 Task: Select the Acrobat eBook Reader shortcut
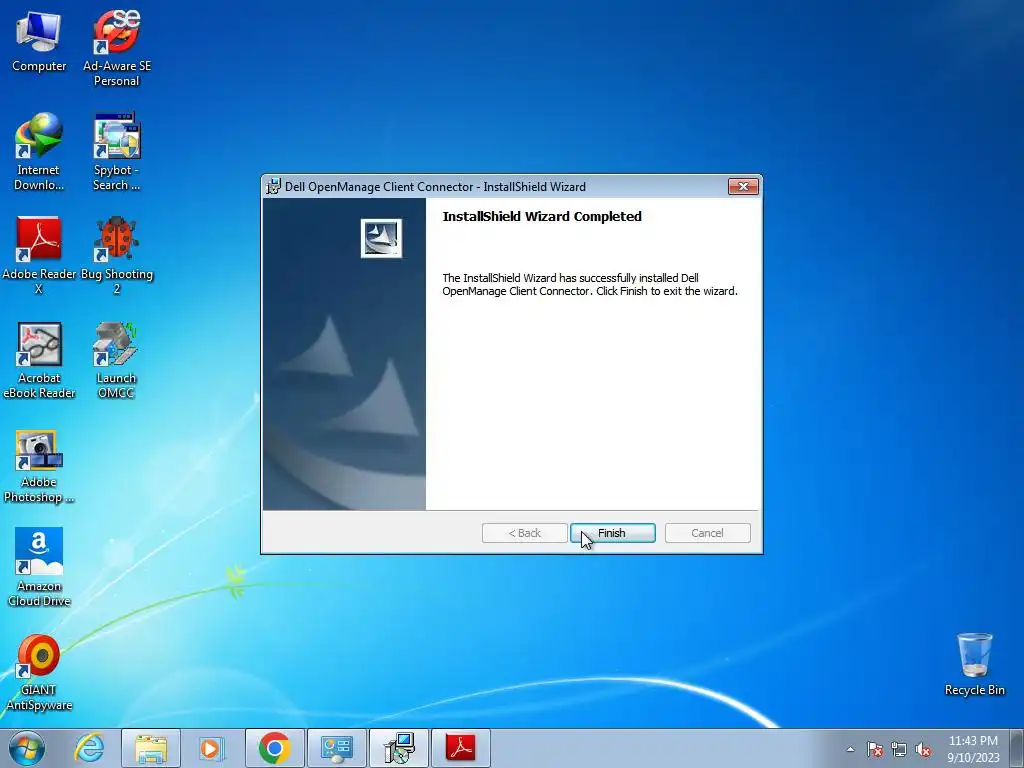39,360
